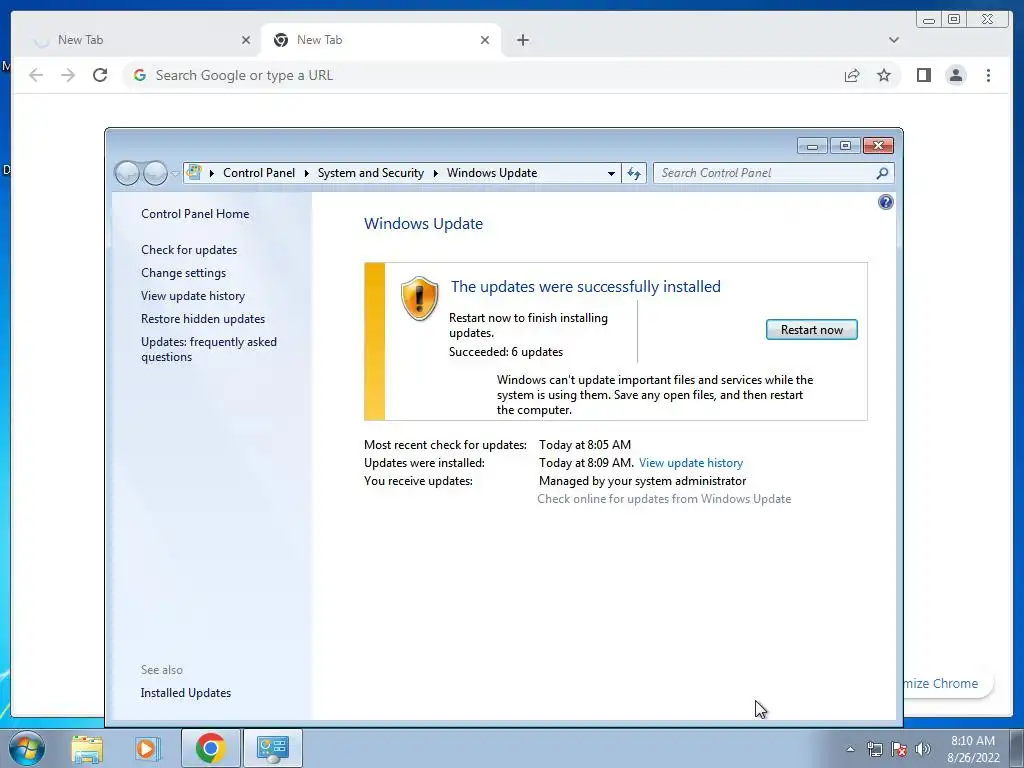Image resolution: width=1024 pixels, height=768 pixels.
Task: Open the Windows Start orb
Action: 27,748
